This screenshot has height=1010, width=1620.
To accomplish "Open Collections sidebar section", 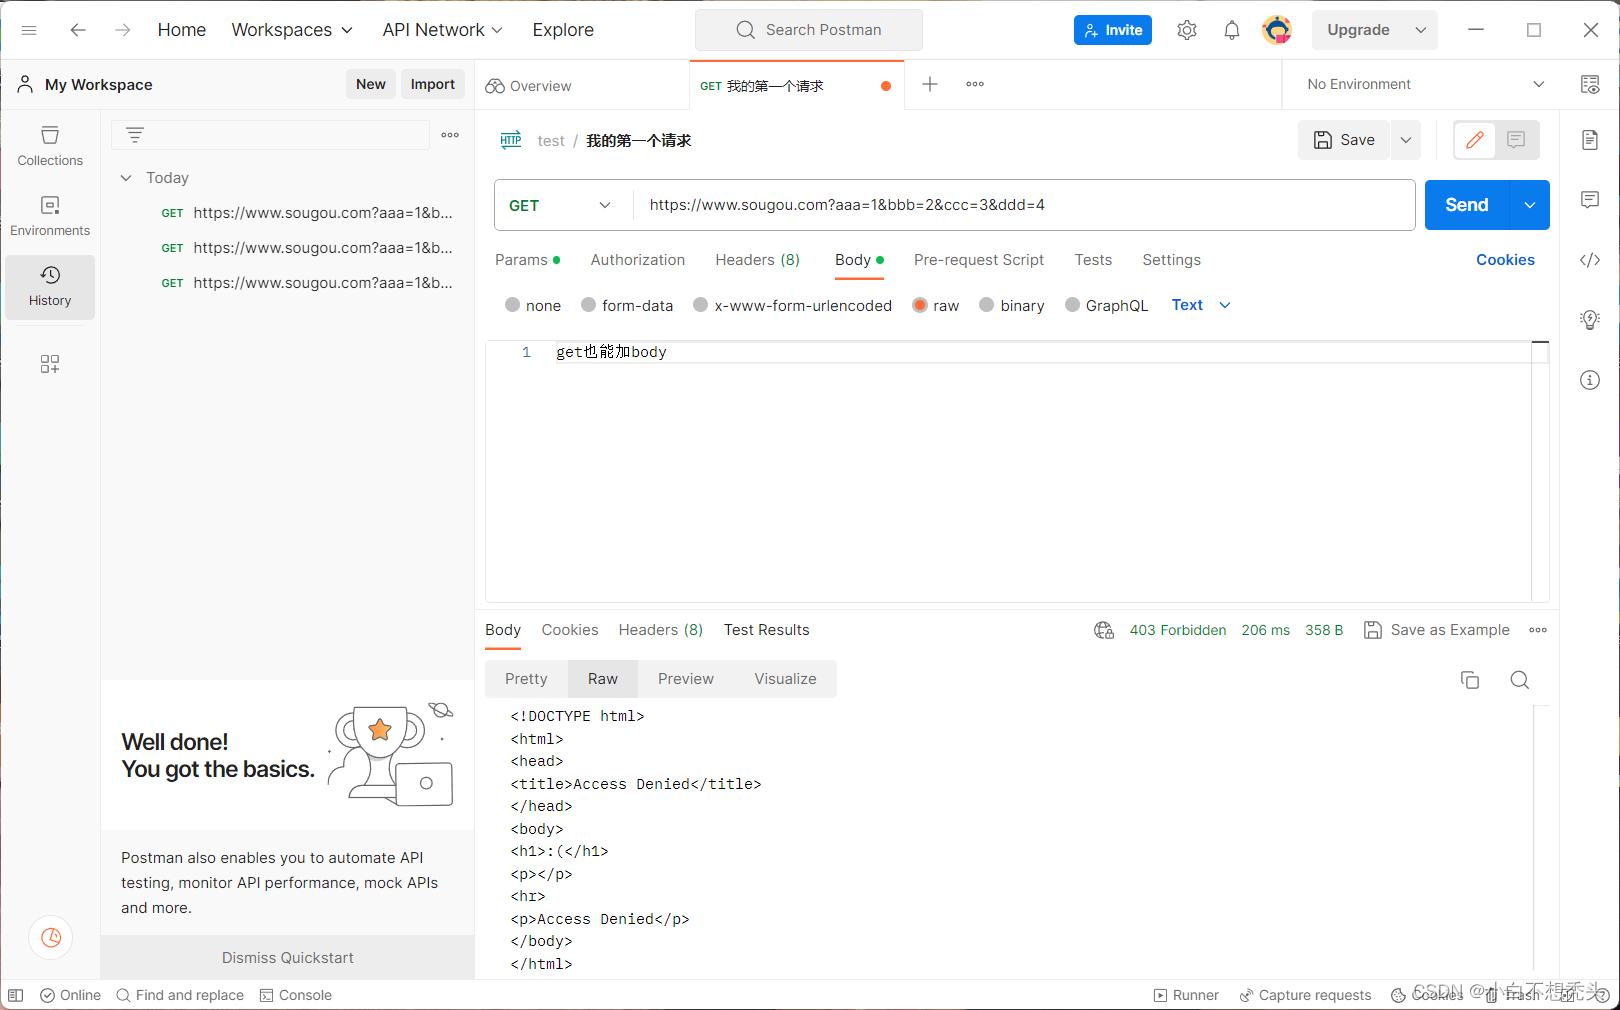I will (x=50, y=146).
